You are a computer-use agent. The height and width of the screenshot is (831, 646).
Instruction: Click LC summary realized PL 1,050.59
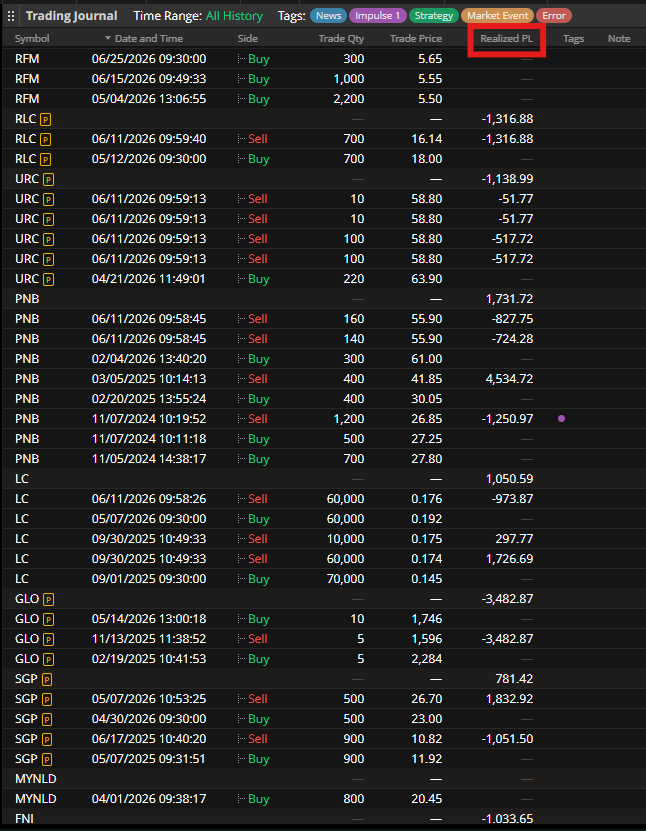(x=509, y=479)
